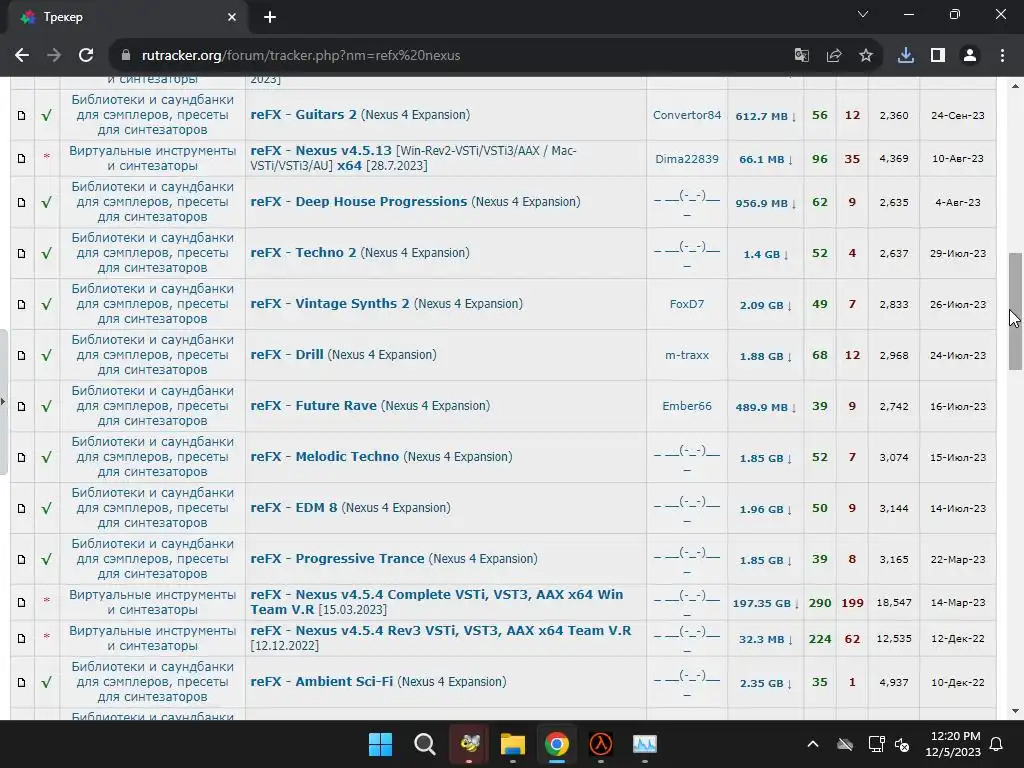The width and height of the screenshot is (1024, 768).
Task: View site info lock icon
Action: [126, 56]
